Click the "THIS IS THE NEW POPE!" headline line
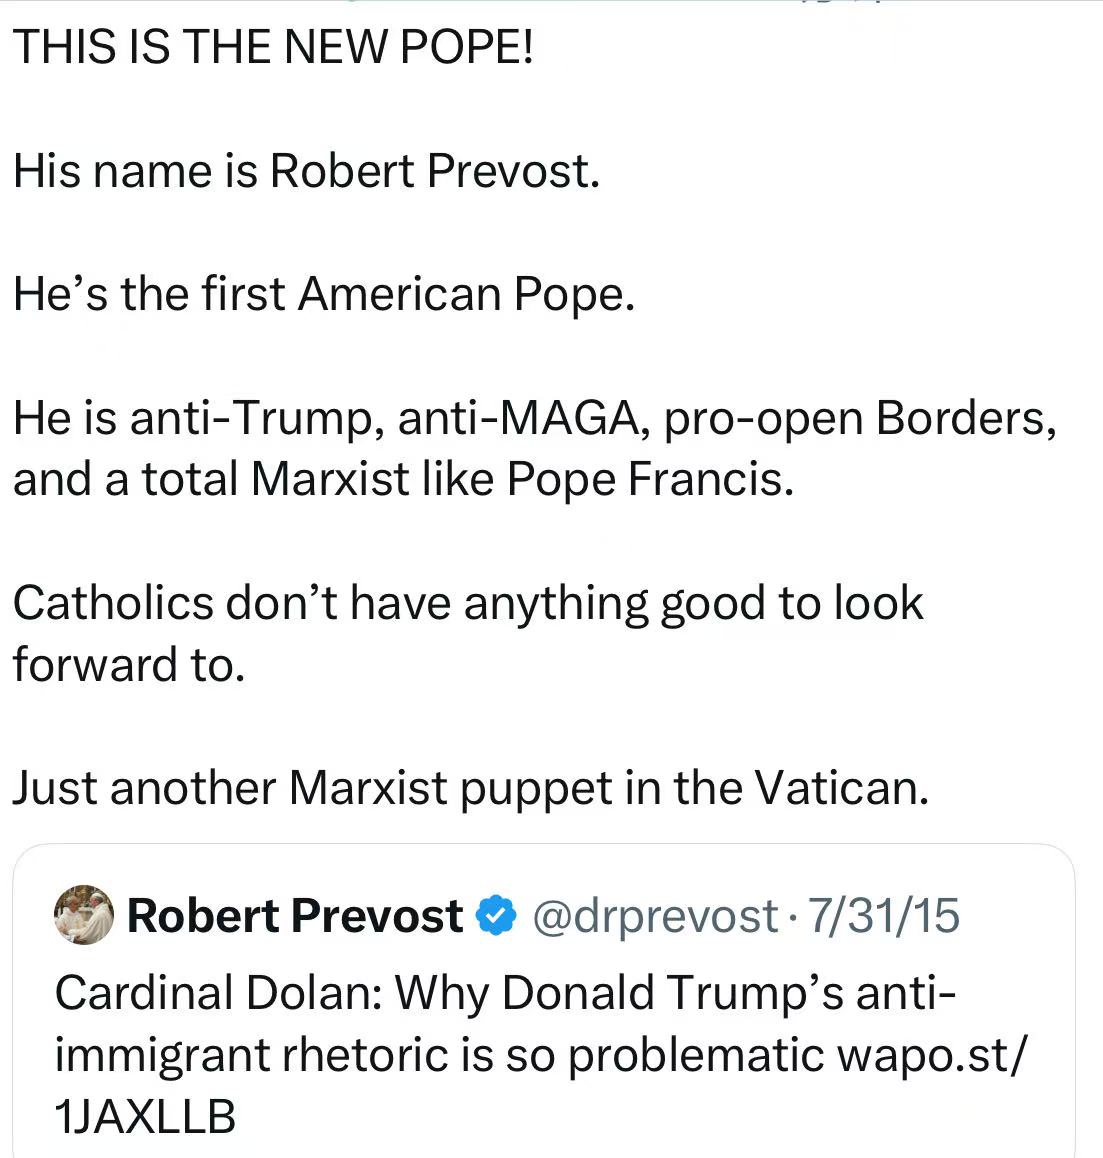Viewport: 1103px width, 1158px height. (x=274, y=48)
